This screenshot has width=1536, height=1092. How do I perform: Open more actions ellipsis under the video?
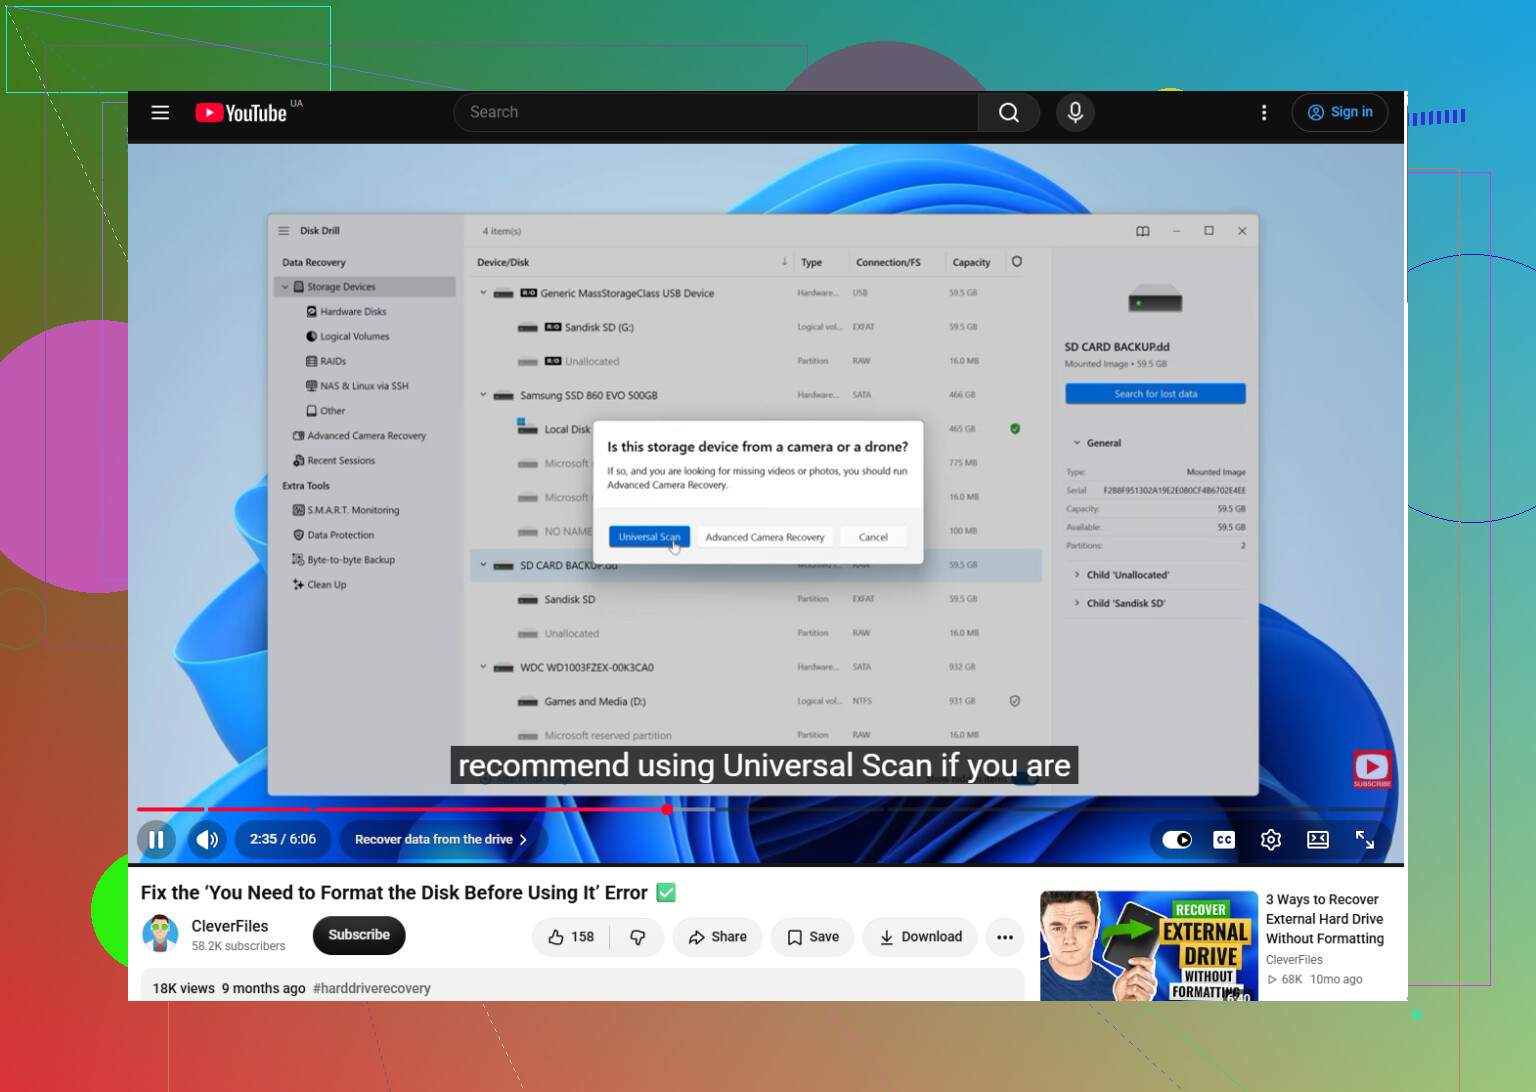pos(1005,937)
